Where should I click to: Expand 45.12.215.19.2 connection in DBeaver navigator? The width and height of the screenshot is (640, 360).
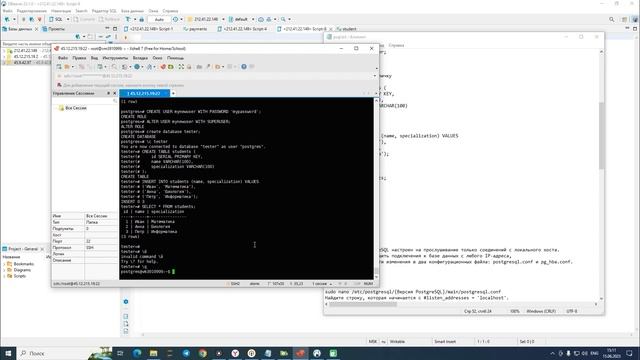pos(4,57)
